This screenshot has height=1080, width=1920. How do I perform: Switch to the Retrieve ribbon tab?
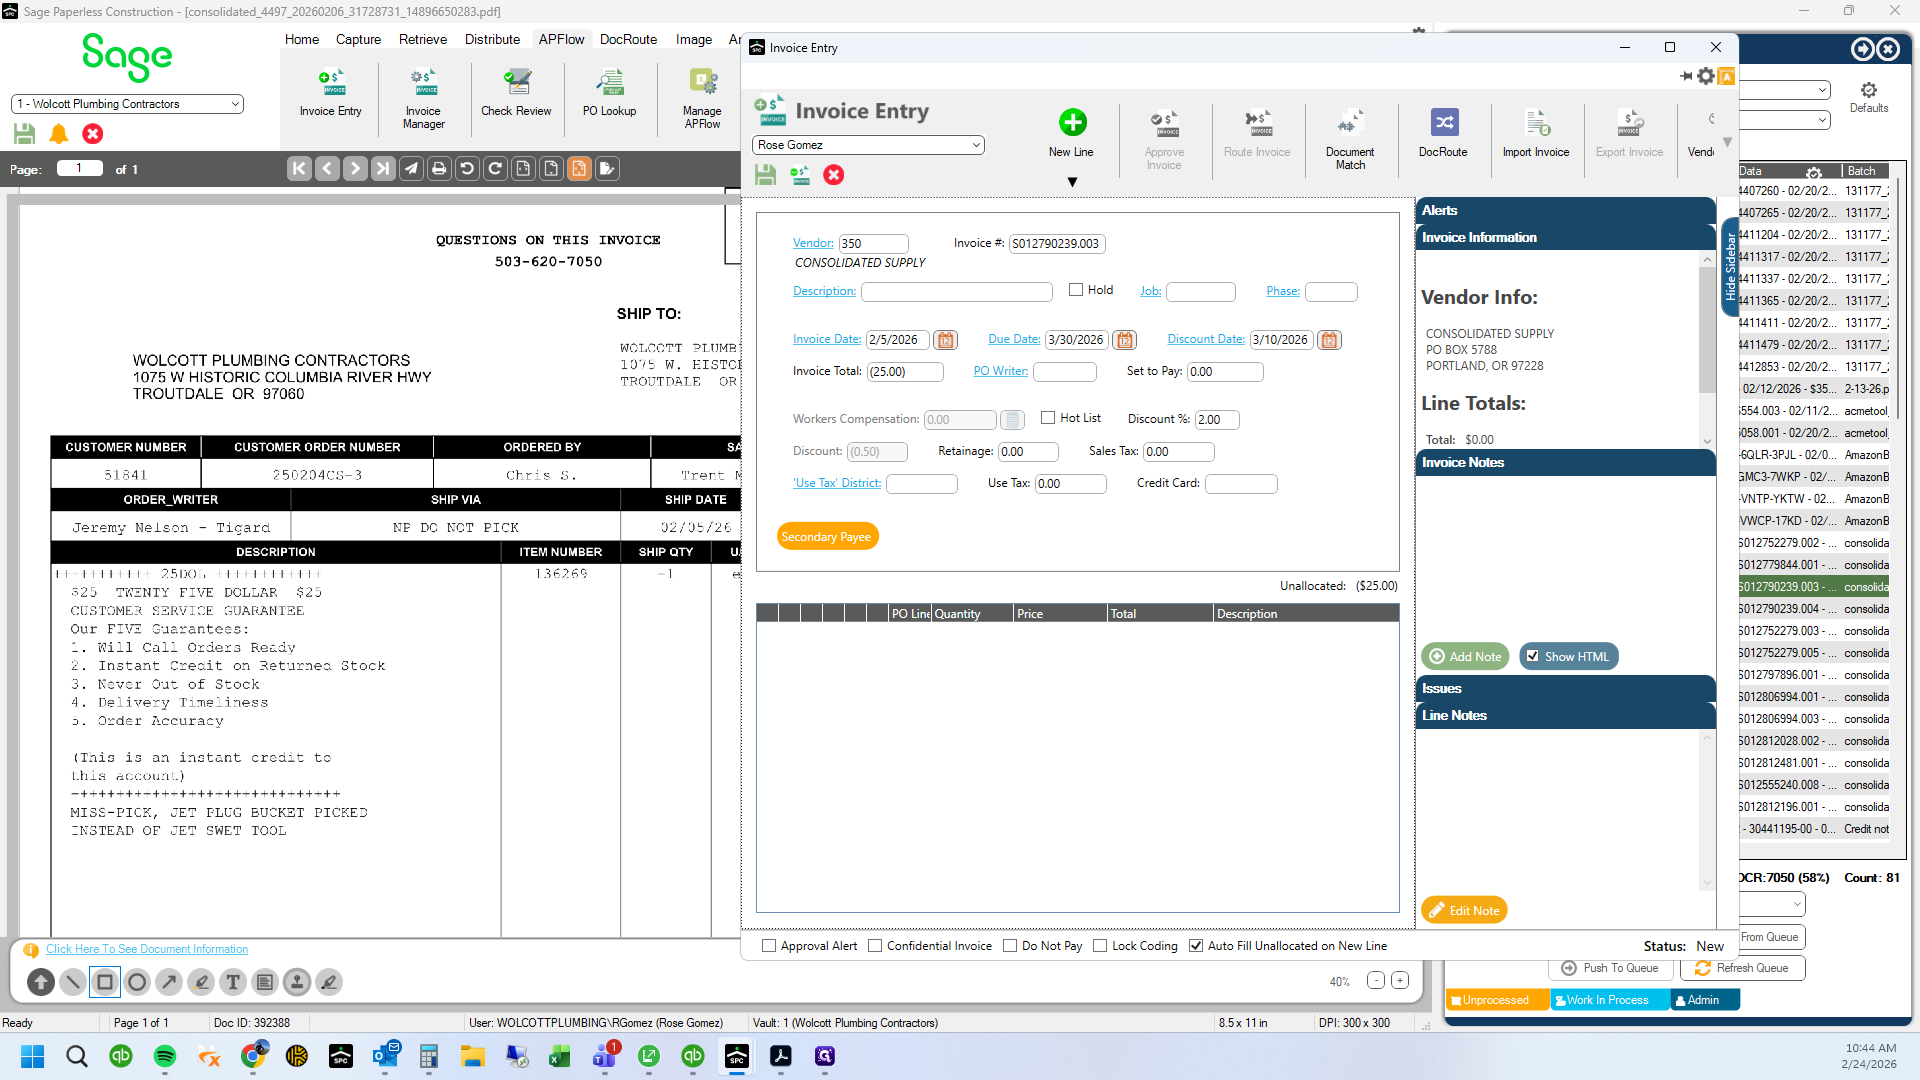422,39
